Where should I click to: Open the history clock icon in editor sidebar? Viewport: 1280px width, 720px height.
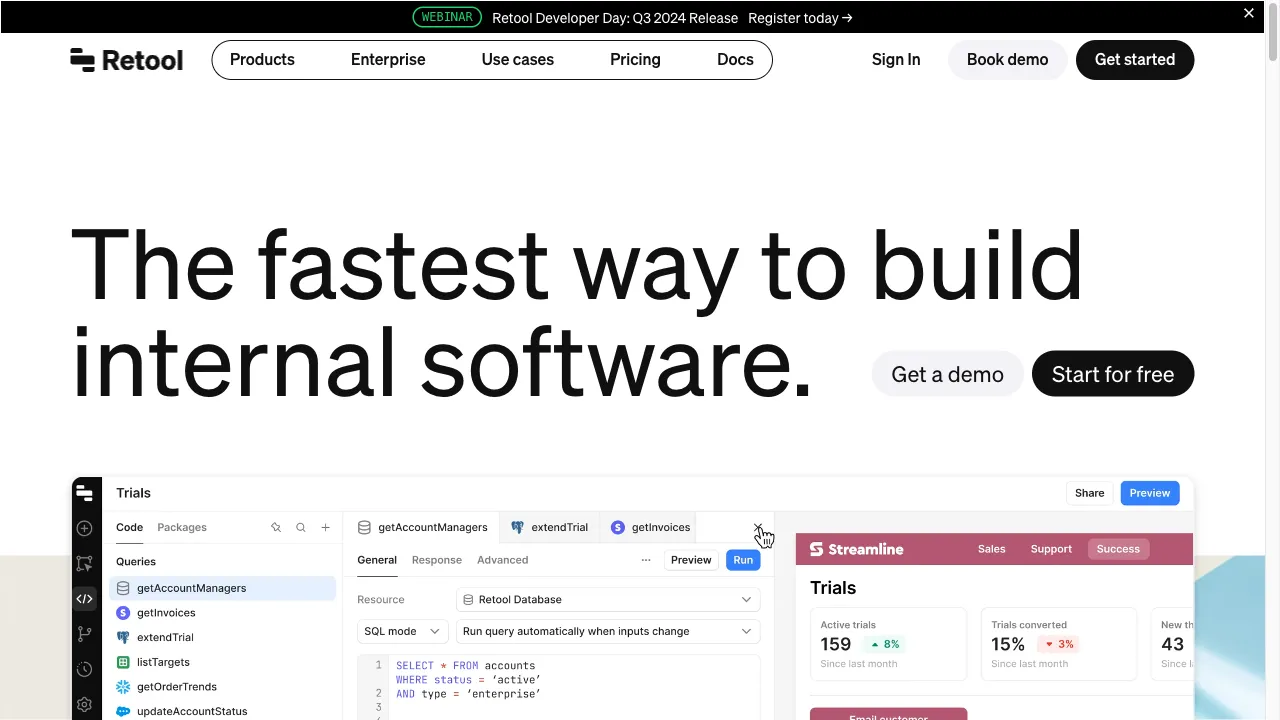tap(85, 669)
